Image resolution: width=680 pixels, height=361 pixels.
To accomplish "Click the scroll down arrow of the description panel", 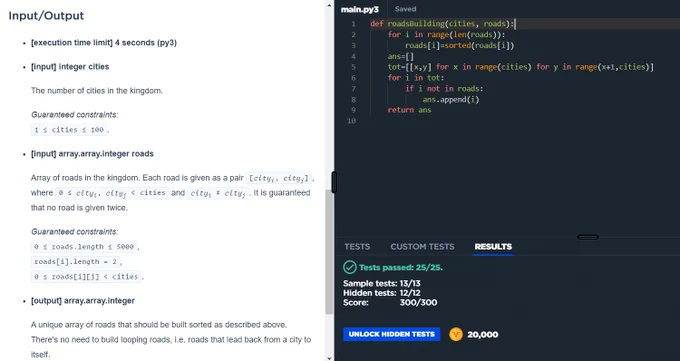I will click(x=329, y=358).
